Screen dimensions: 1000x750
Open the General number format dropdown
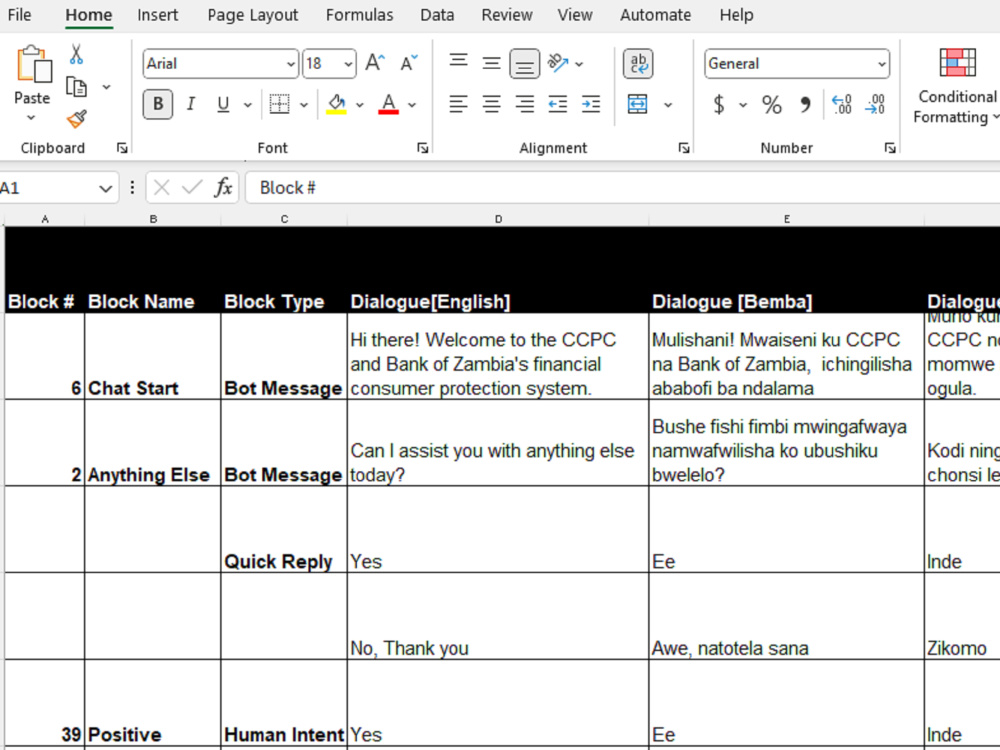881,64
